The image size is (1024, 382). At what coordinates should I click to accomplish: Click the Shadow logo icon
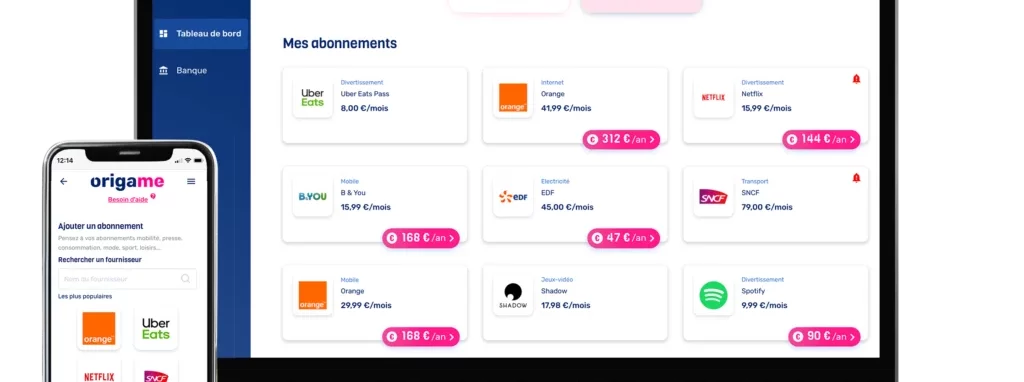[x=513, y=295]
